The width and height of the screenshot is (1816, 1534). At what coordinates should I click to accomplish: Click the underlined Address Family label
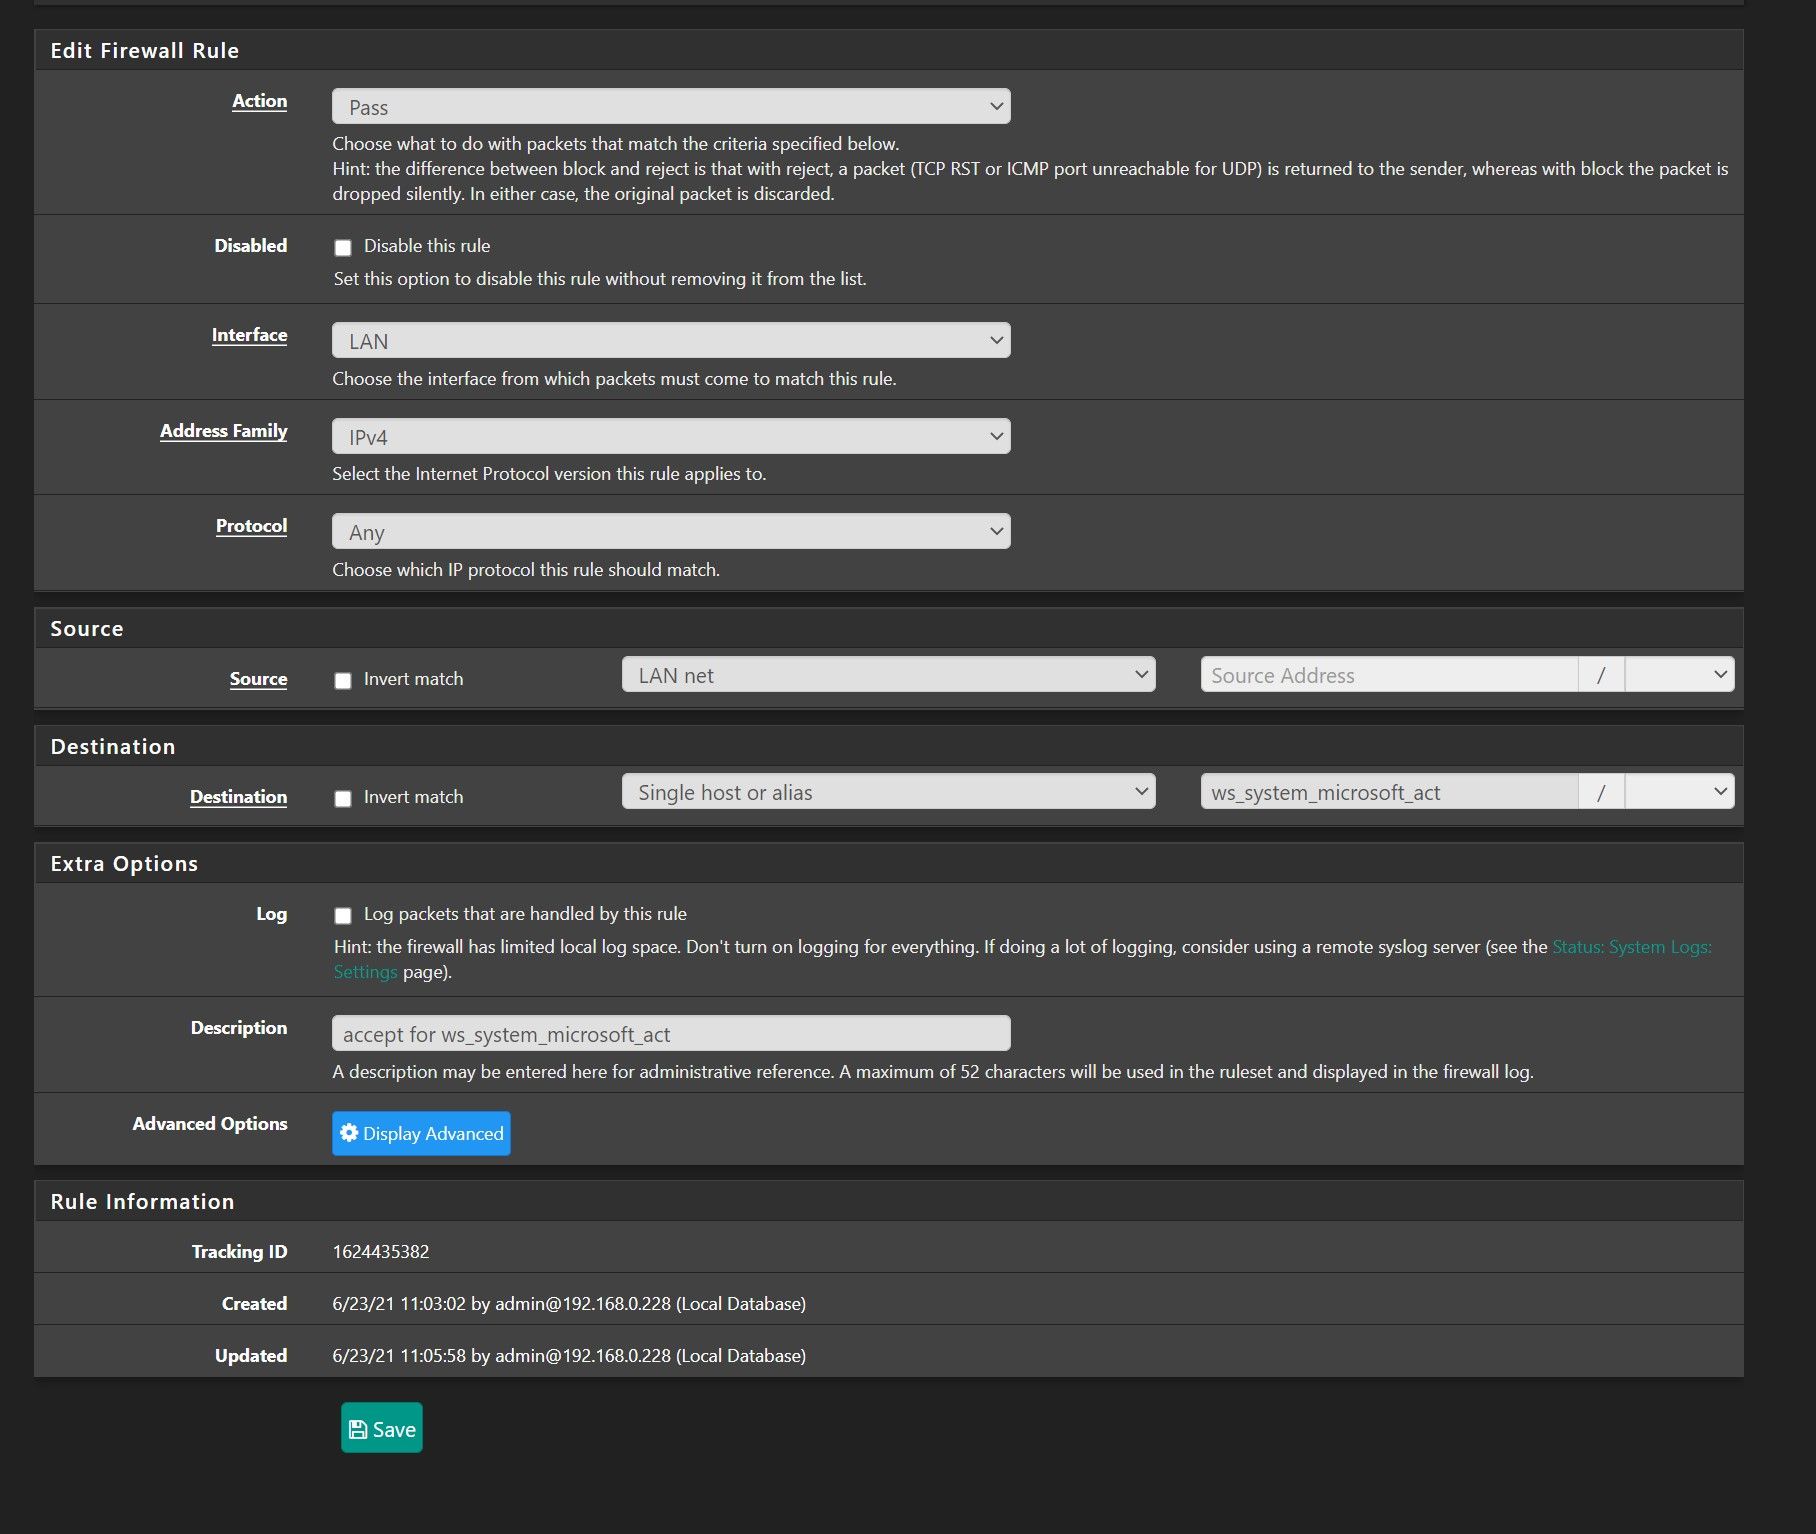point(223,431)
